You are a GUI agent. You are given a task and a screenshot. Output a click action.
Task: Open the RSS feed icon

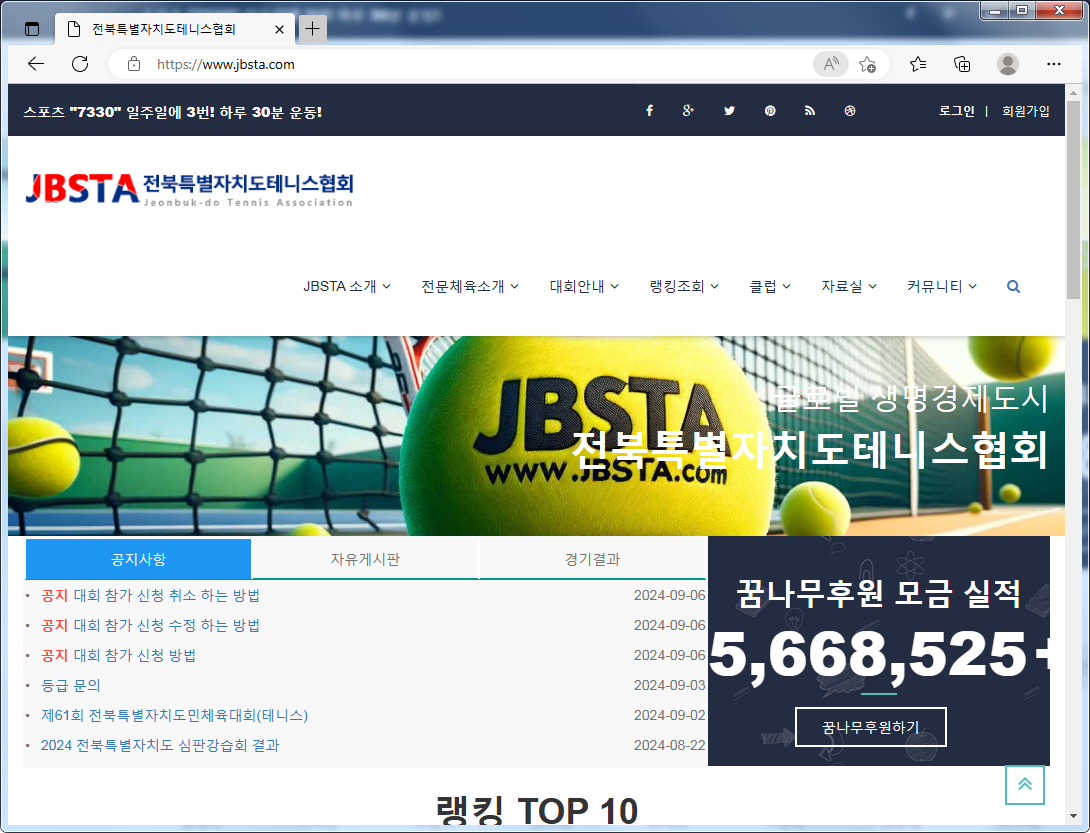point(809,110)
